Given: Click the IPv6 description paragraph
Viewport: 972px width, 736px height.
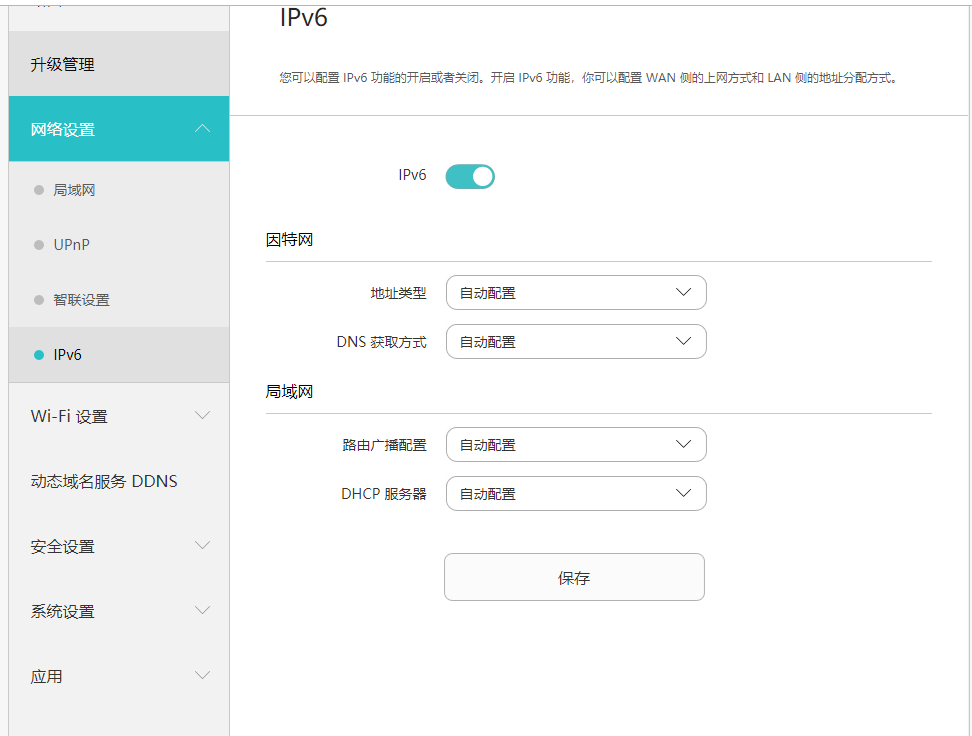Looking at the screenshot, I should 588,78.
